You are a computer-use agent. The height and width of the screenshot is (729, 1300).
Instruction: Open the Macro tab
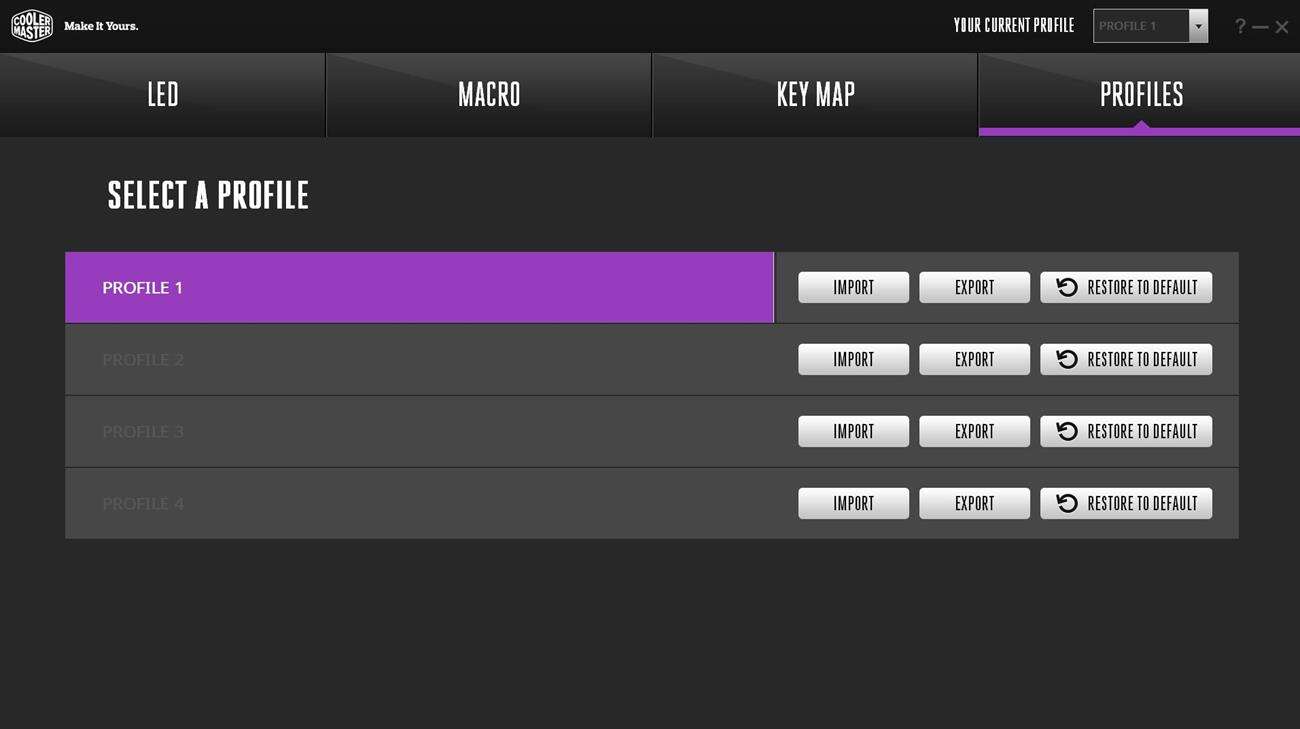pos(489,95)
